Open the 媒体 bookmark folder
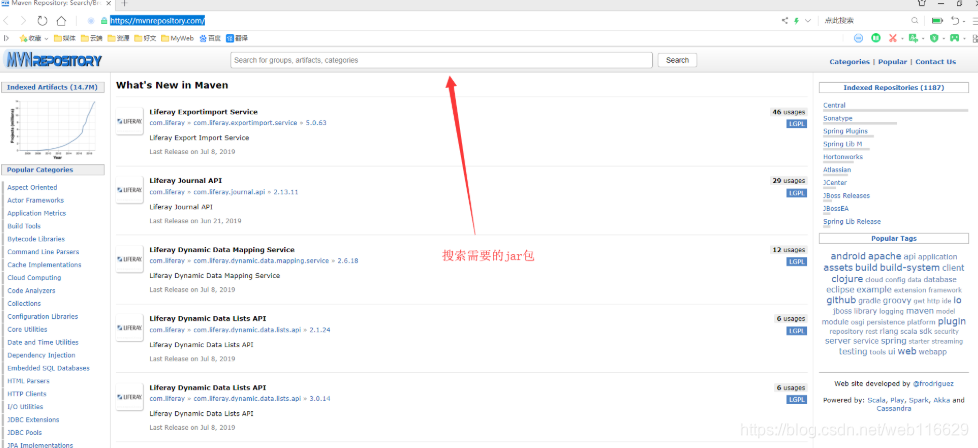Image resolution: width=978 pixels, height=448 pixels. tap(65, 38)
